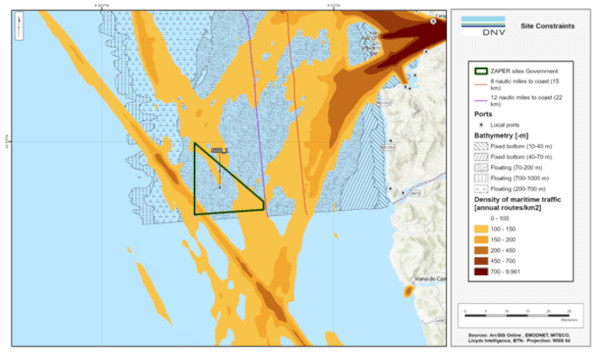
Task: Click the 'Viana do Castelo' map label
Action: pos(430,279)
